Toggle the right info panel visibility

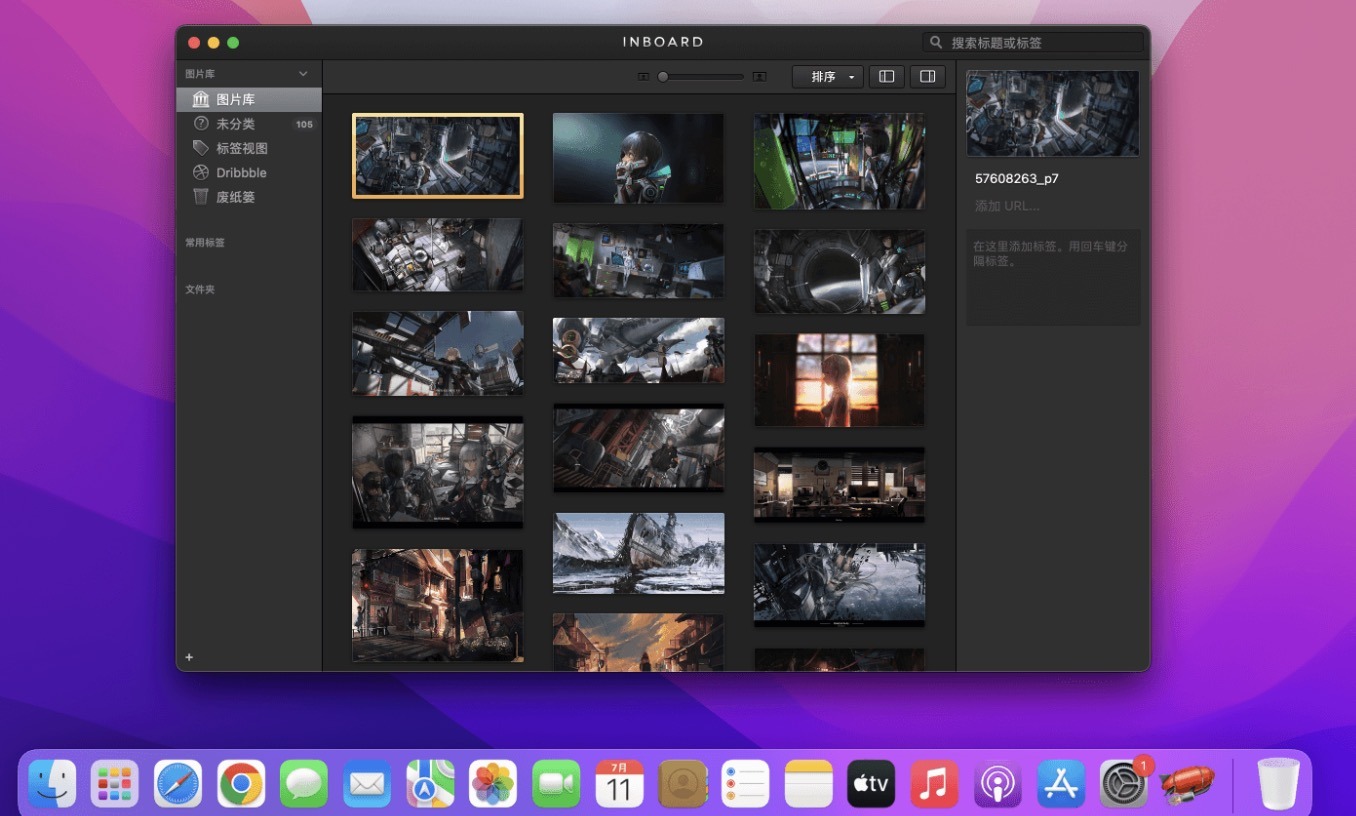coord(927,77)
